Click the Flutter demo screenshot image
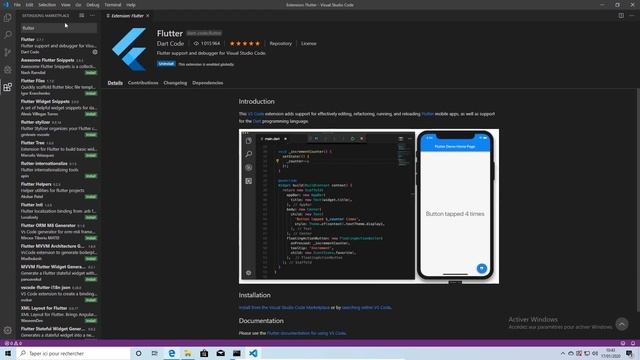This screenshot has height=360, width=640. tap(369, 207)
